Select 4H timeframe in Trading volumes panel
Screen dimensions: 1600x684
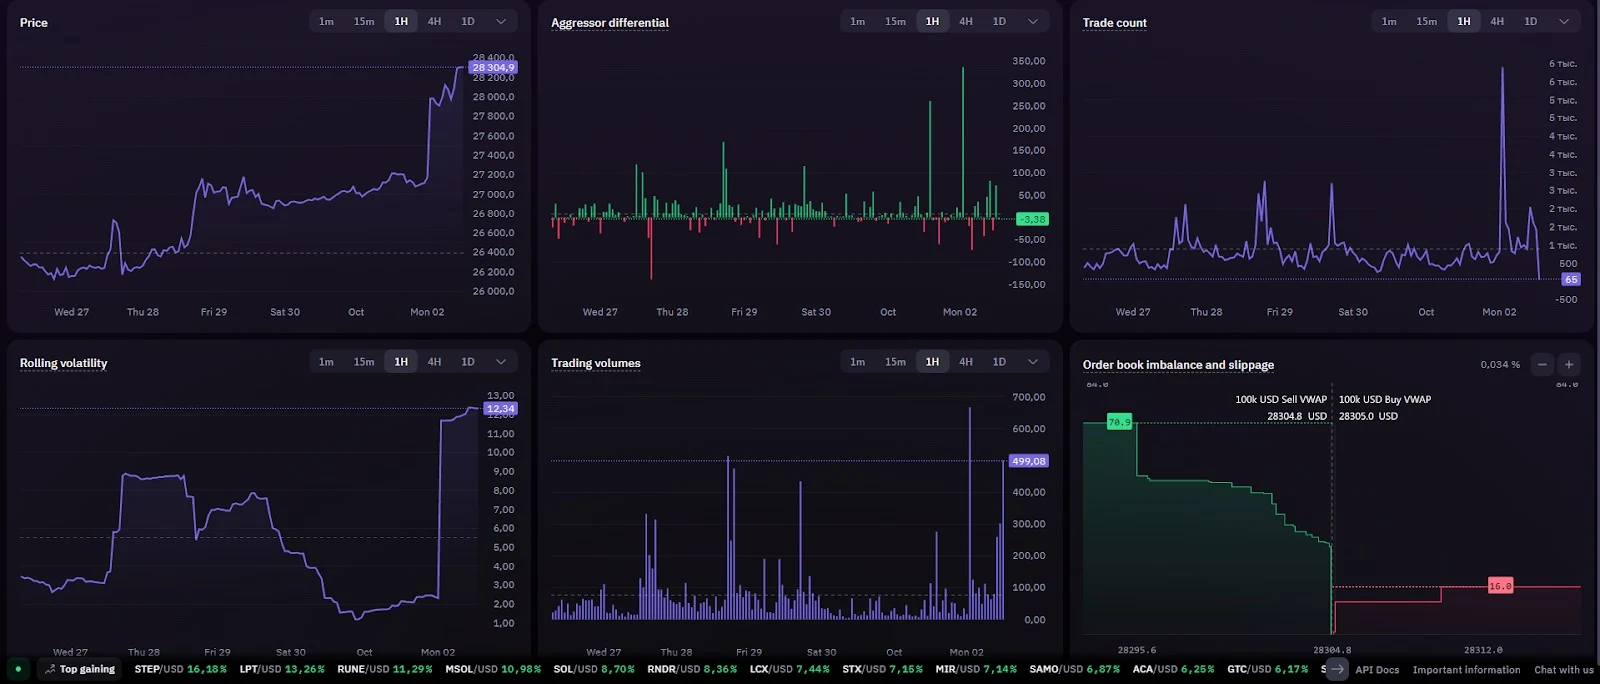click(x=966, y=362)
